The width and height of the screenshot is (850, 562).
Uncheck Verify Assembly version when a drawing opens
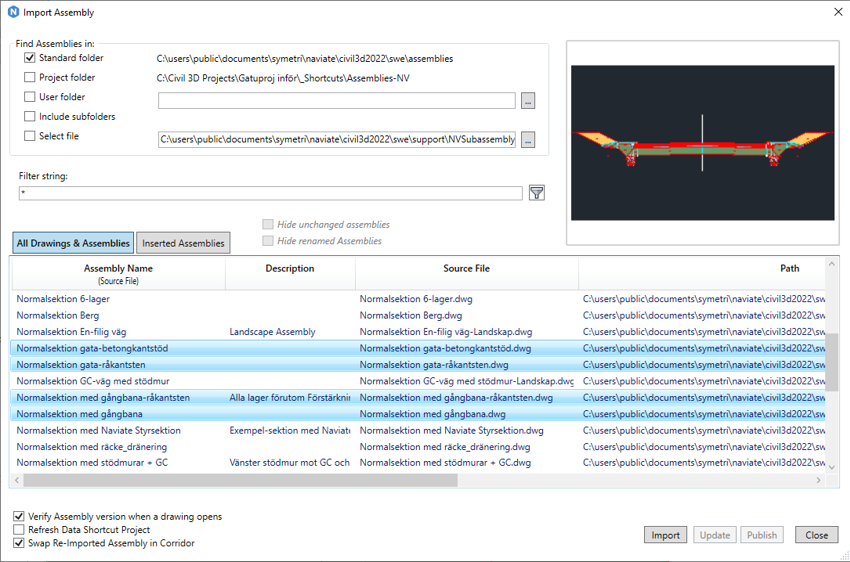click(19, 516)
